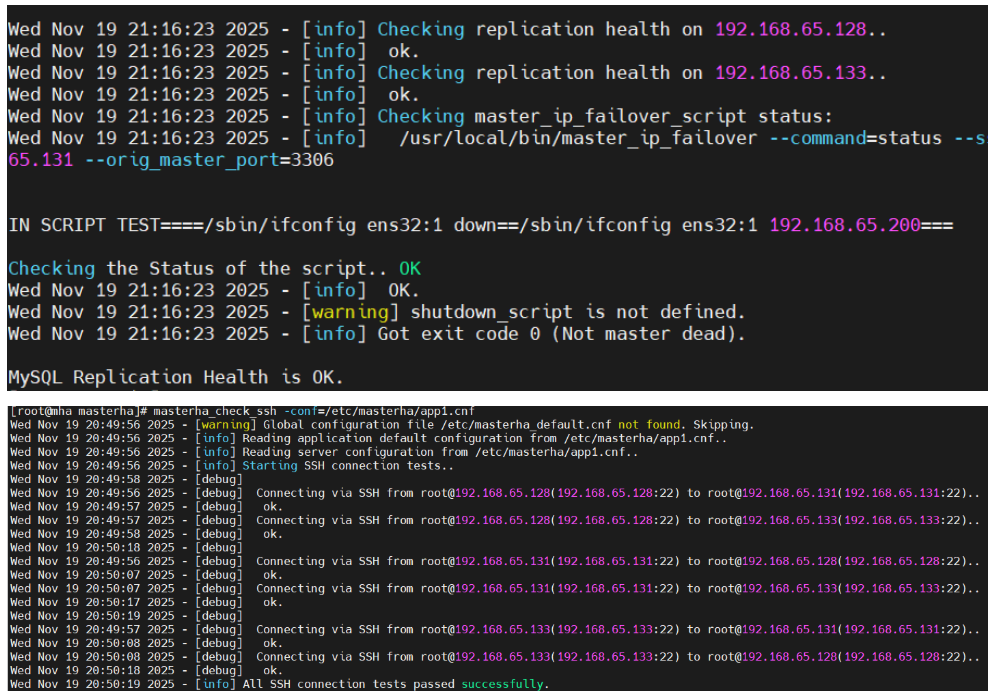Select the /usr/local/bin/master_ip_failover path
This screenshot has width=990, height=691.
pyautogui.click(x=578, y=138)
